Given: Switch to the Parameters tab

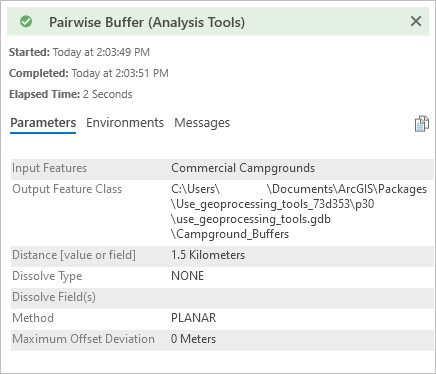Looking at the screenshot, I should 43,123.
